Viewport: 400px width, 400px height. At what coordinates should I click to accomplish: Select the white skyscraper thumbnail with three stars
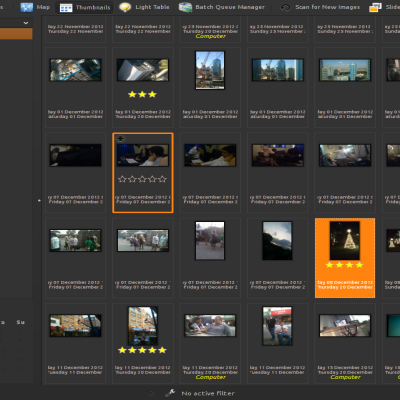(x=143, y=70)
